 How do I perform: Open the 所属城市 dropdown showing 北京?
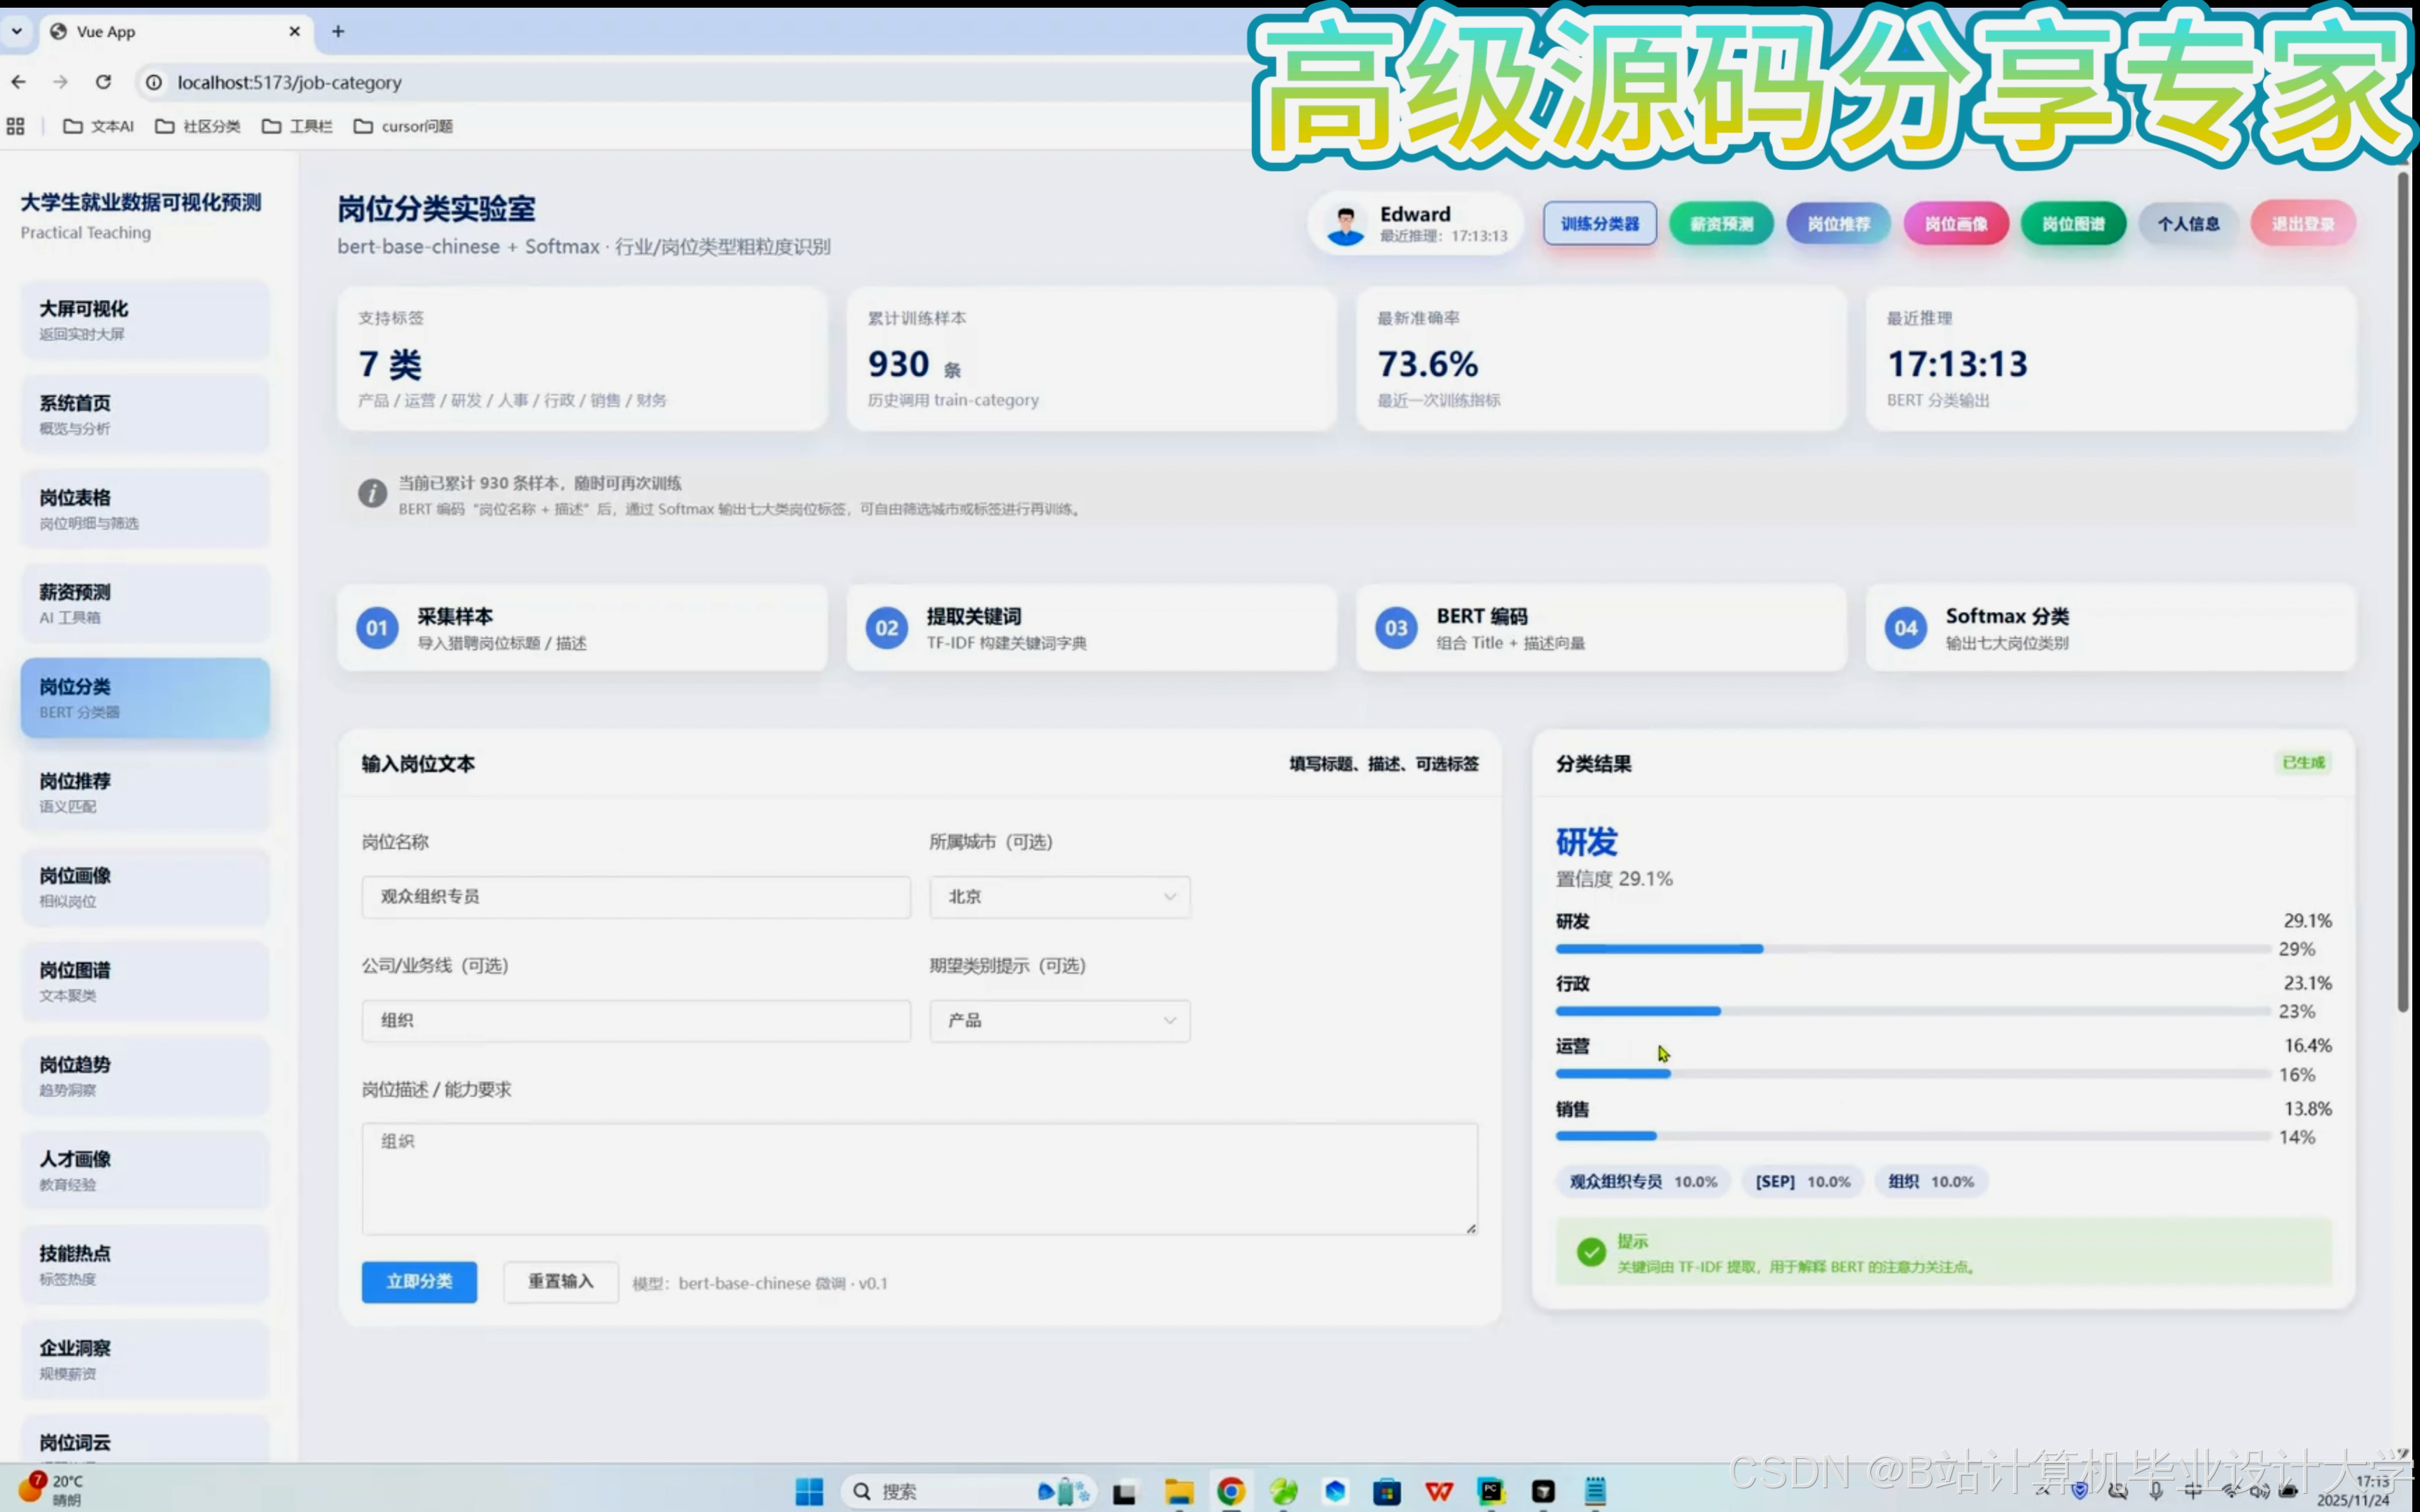click(1059, 897)
